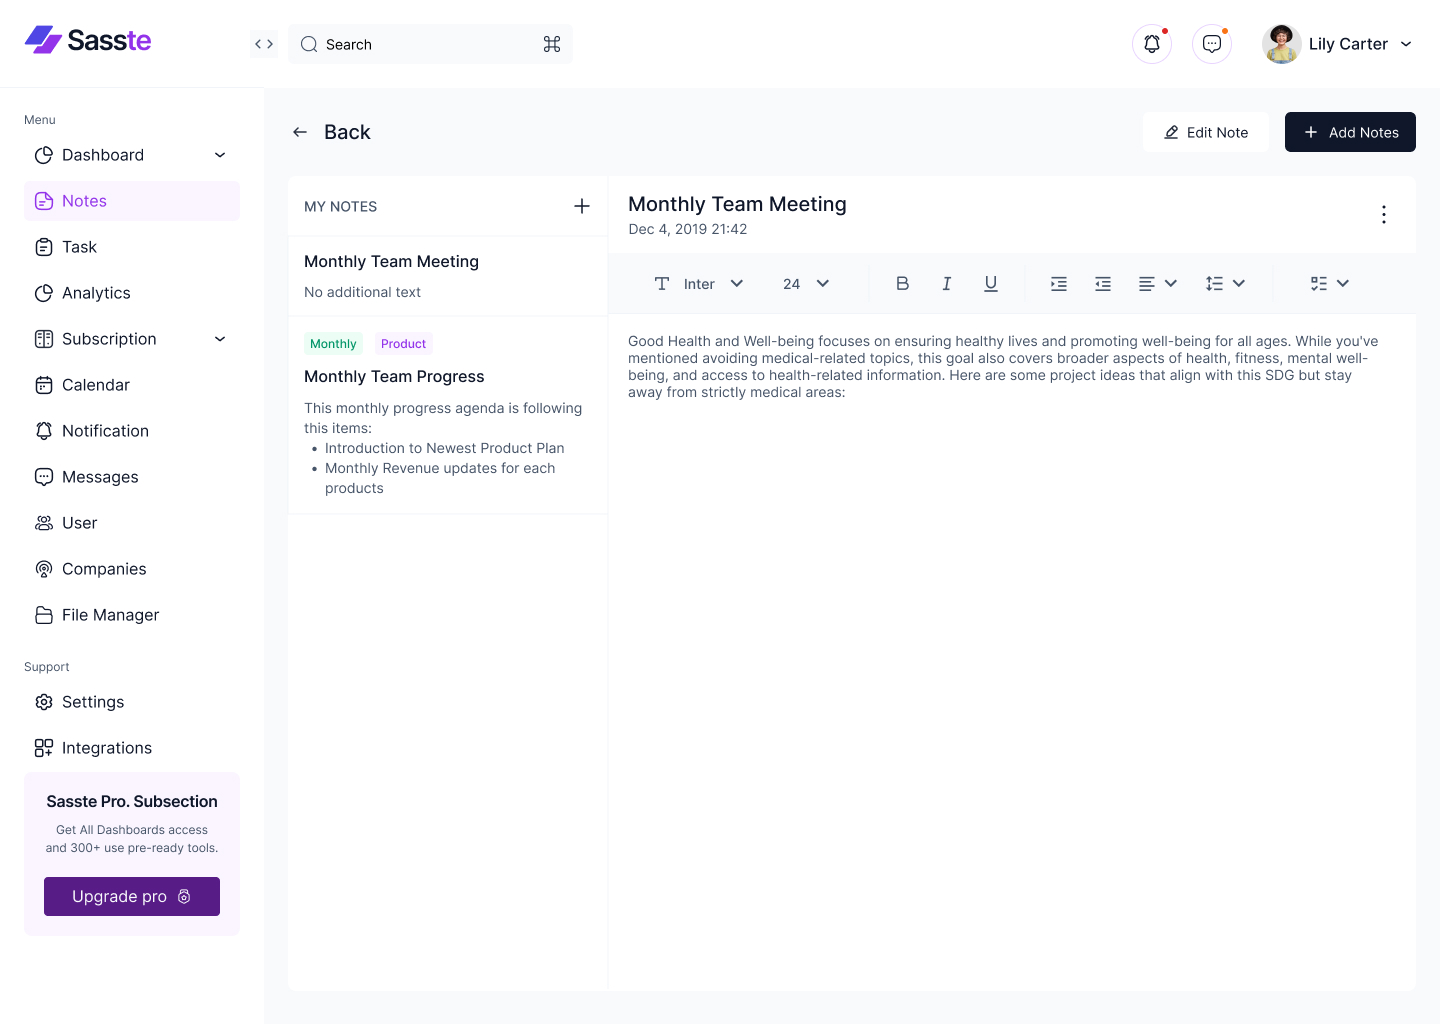Open the note options via three-dot menu
Viewport: 1440px width, 1024px height.
pos(1383,214)
